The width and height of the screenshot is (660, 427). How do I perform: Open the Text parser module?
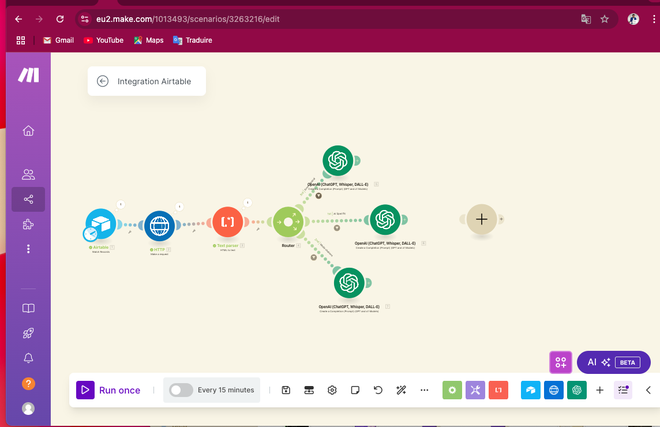(228, 222)
